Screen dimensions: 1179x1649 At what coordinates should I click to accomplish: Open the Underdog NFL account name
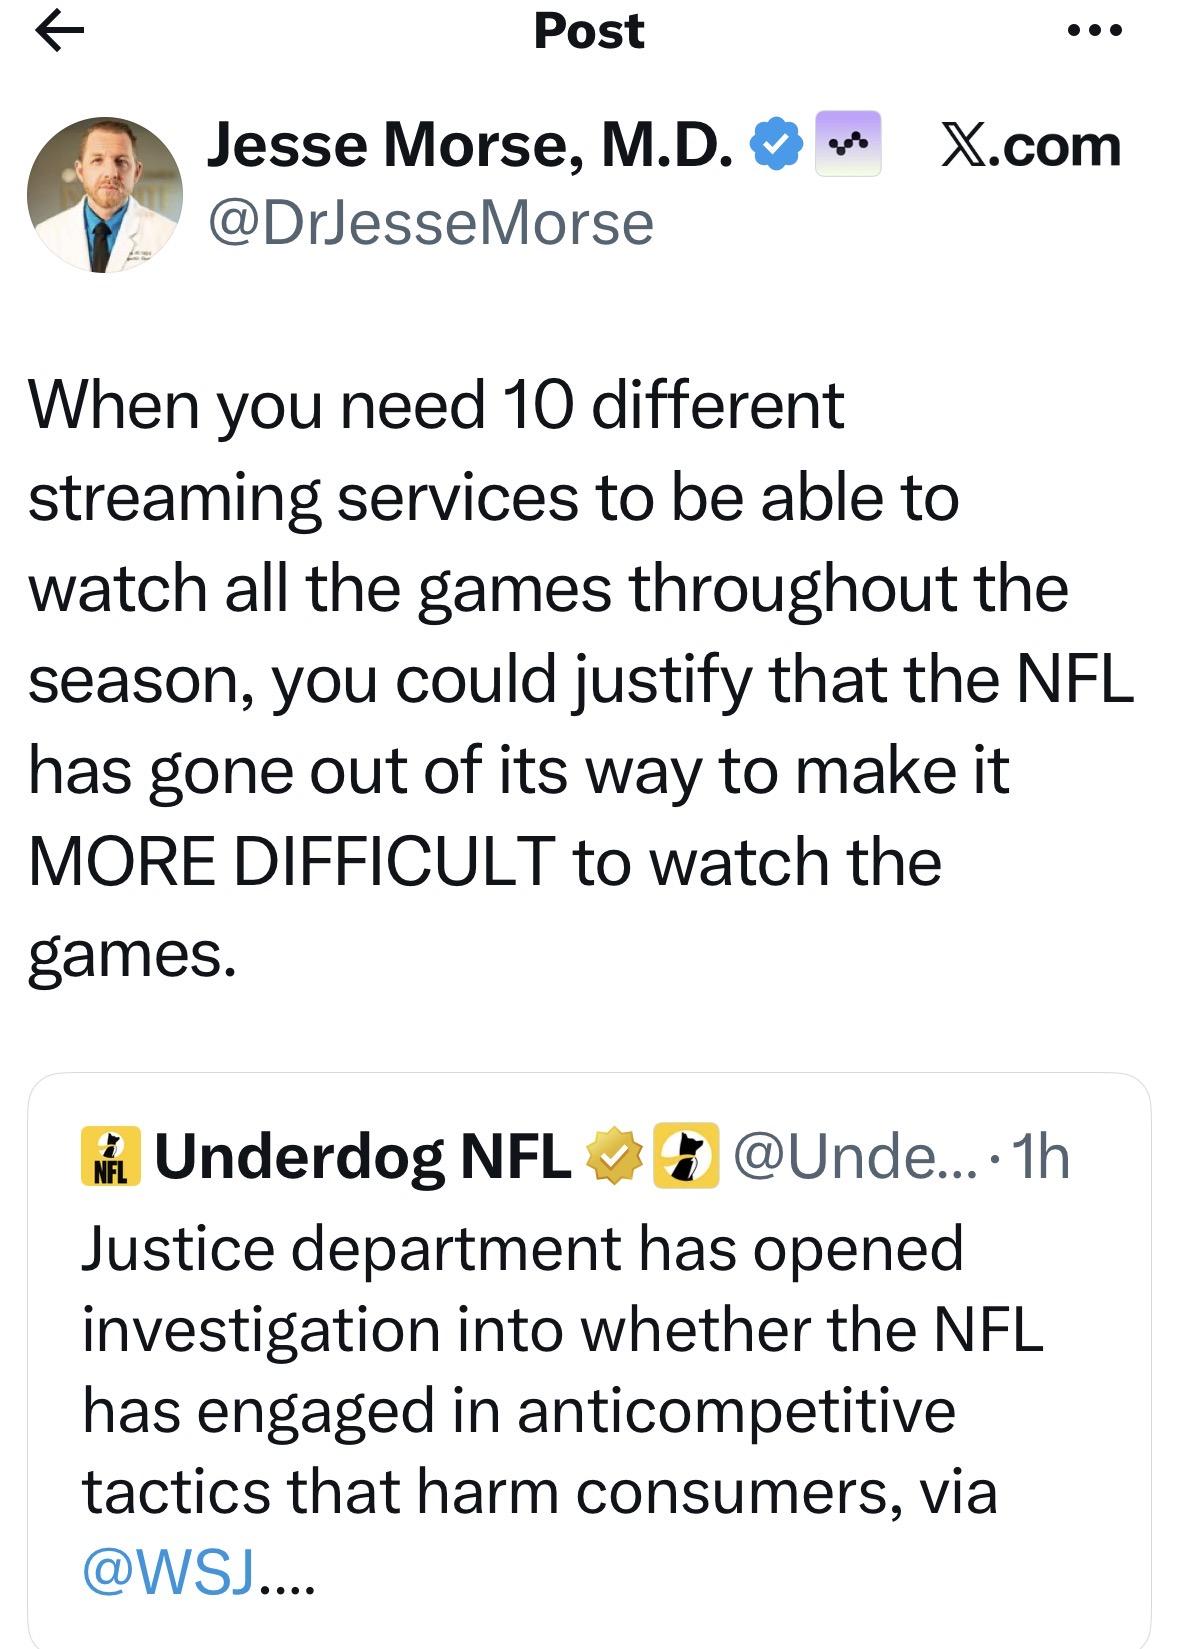click(362, 1157)
